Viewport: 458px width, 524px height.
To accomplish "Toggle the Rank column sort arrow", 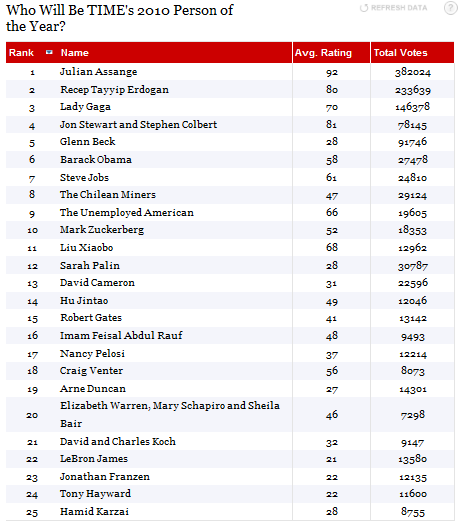I will point(49,52).
